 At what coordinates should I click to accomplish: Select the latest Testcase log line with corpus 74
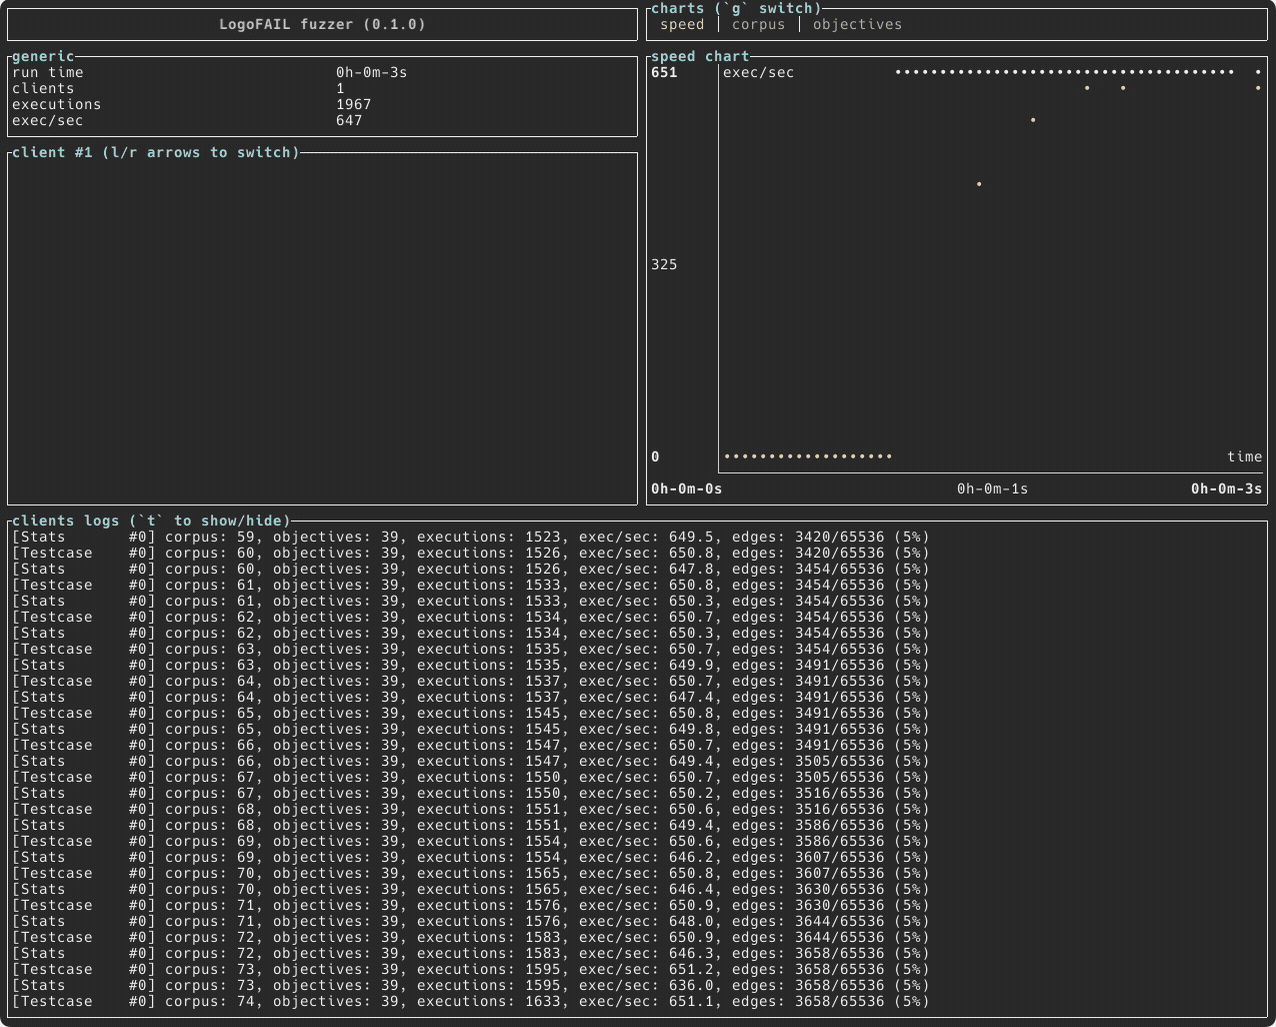point(470,1001)
